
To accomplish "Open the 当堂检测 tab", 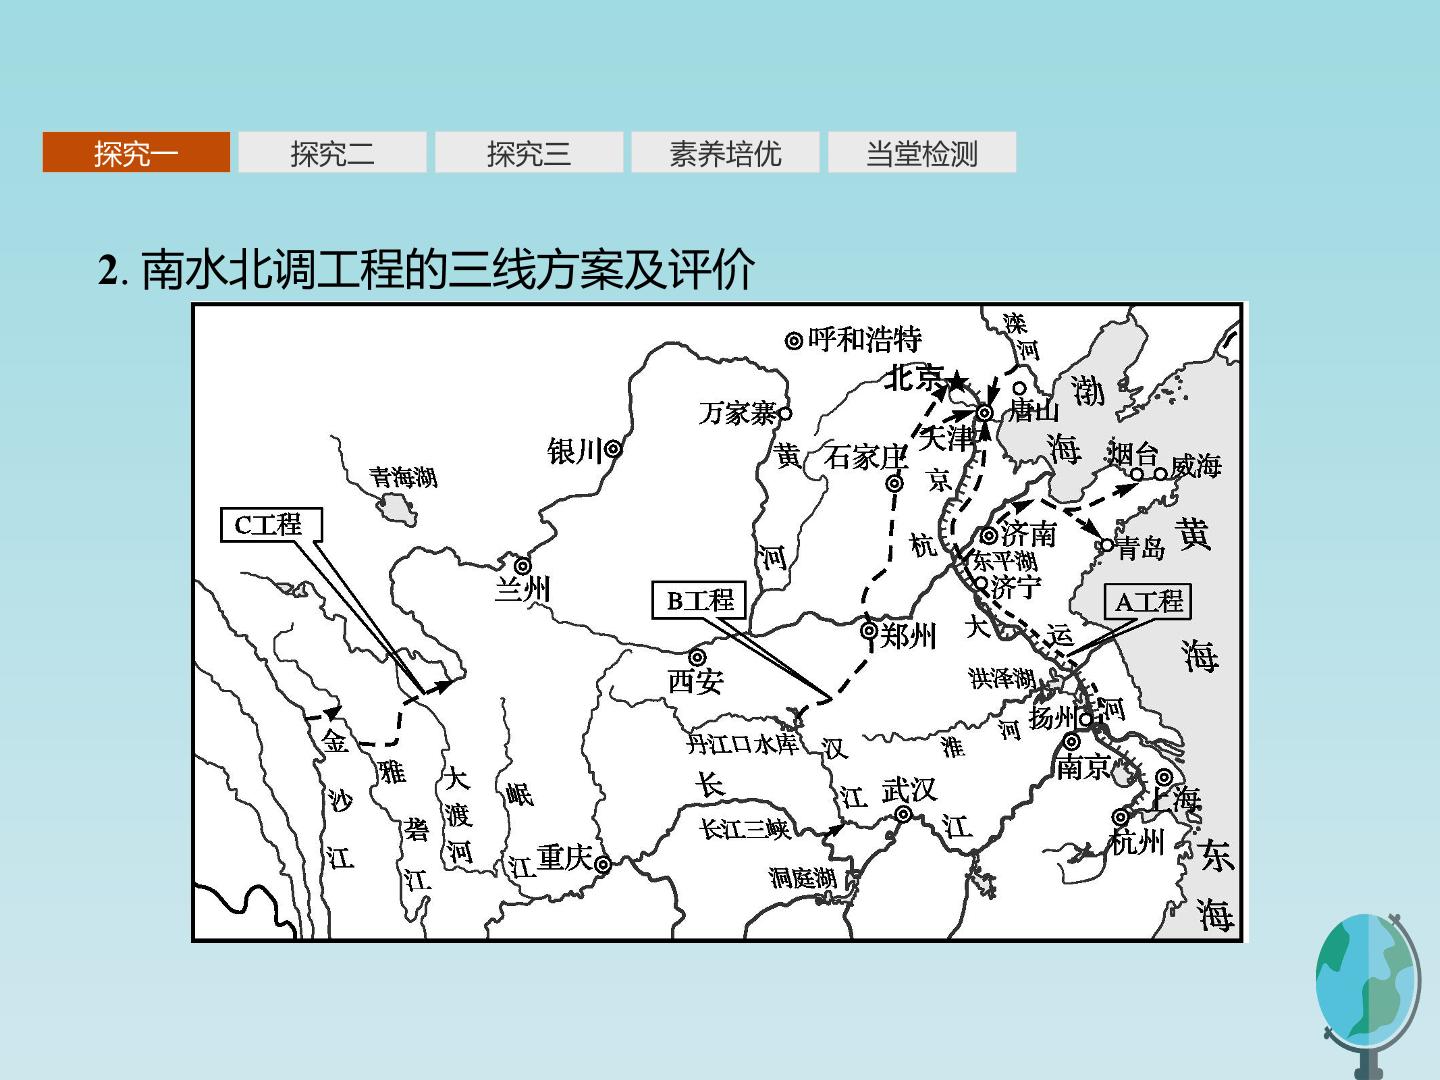I will (921, 152).
